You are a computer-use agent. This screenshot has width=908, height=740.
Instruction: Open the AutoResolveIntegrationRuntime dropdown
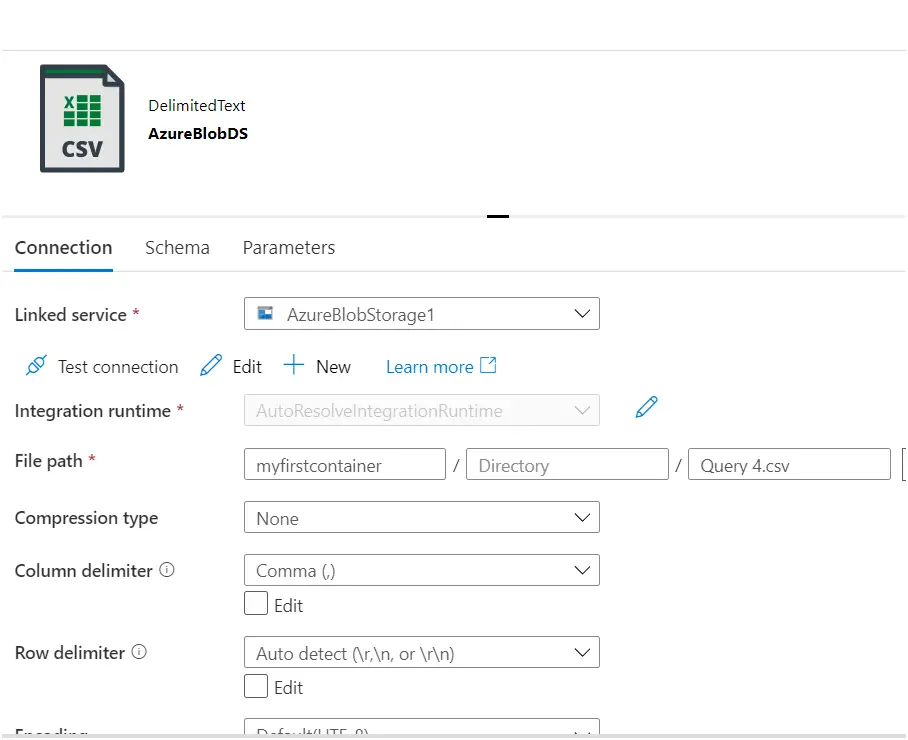pos(422,411)
